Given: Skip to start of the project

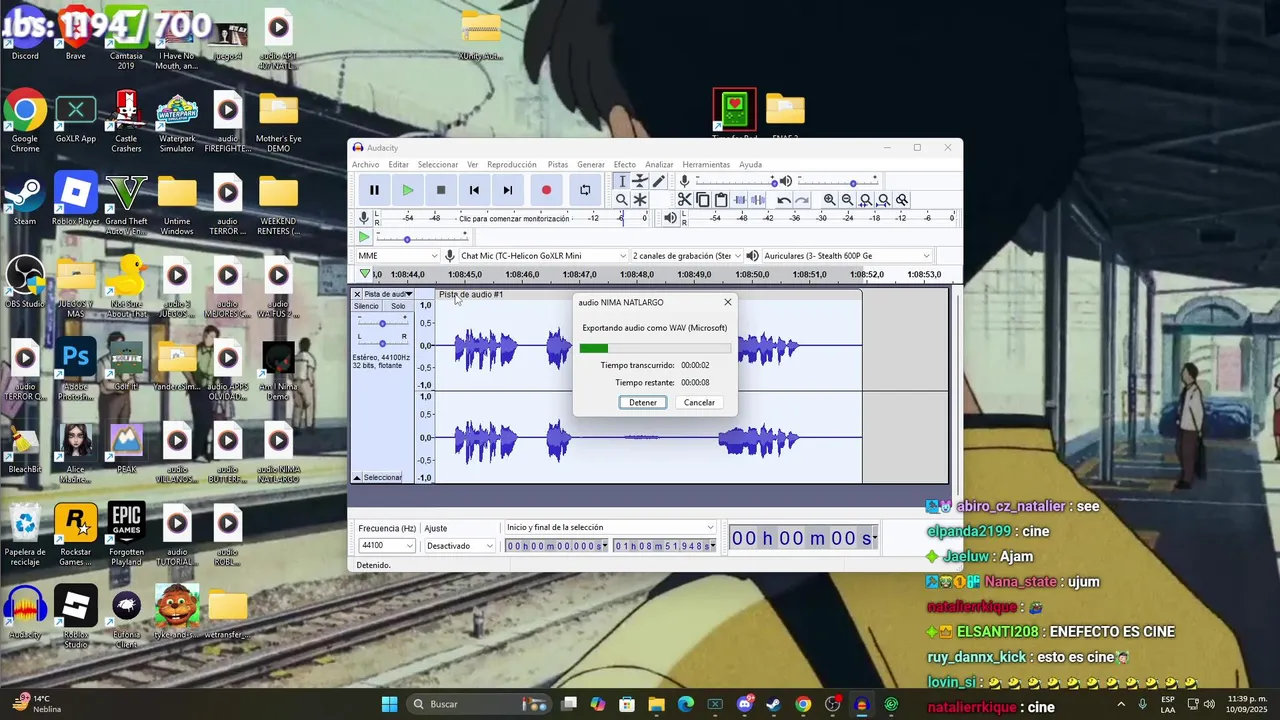Looking at the screenshot, I should [x=475, y=190].
